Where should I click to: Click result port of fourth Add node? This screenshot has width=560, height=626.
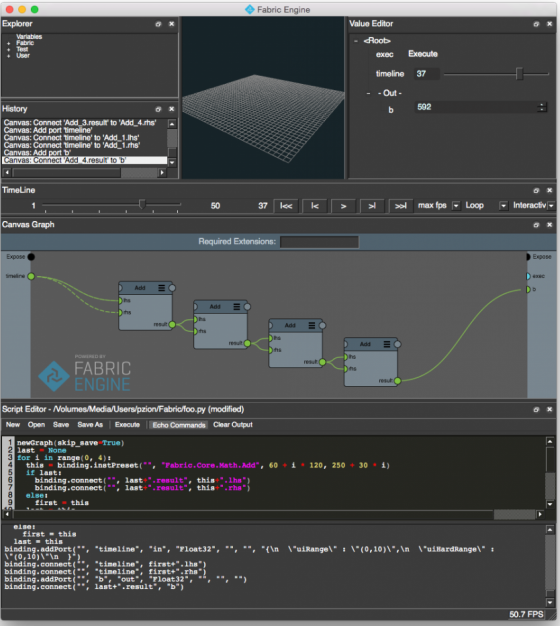[398, 381]
